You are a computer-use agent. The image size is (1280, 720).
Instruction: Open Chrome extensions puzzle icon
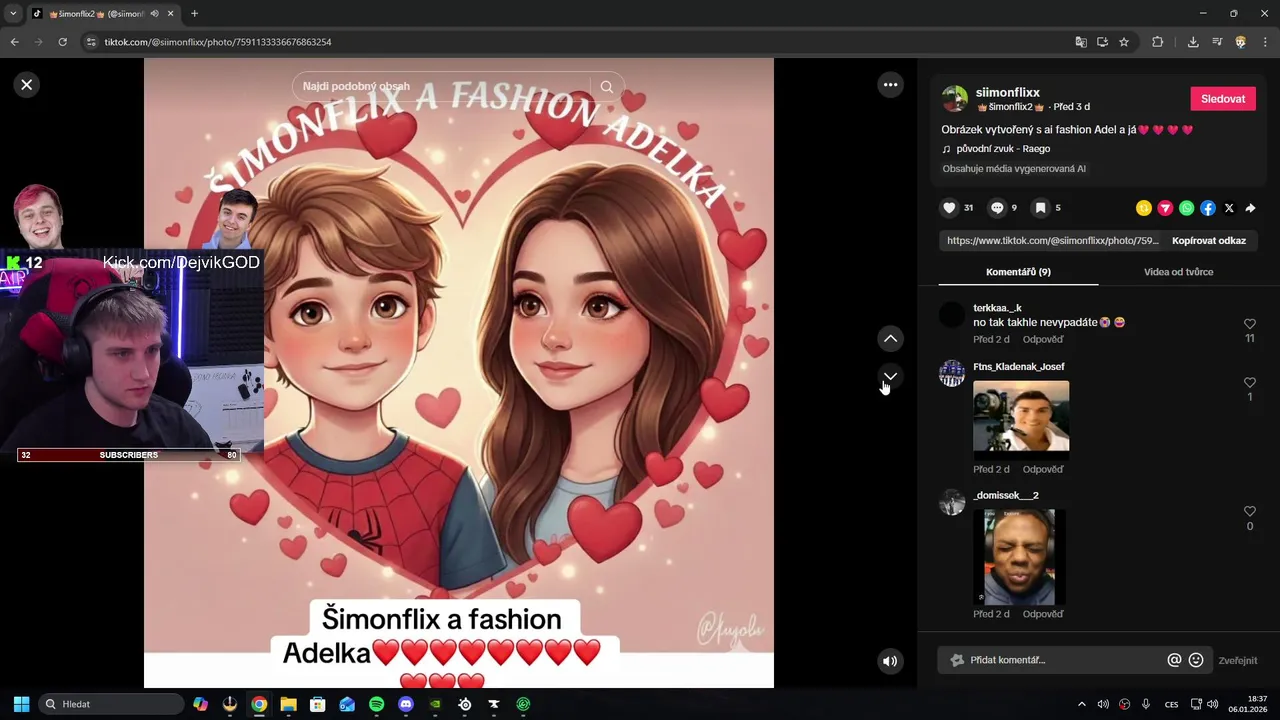(1157, 42)
